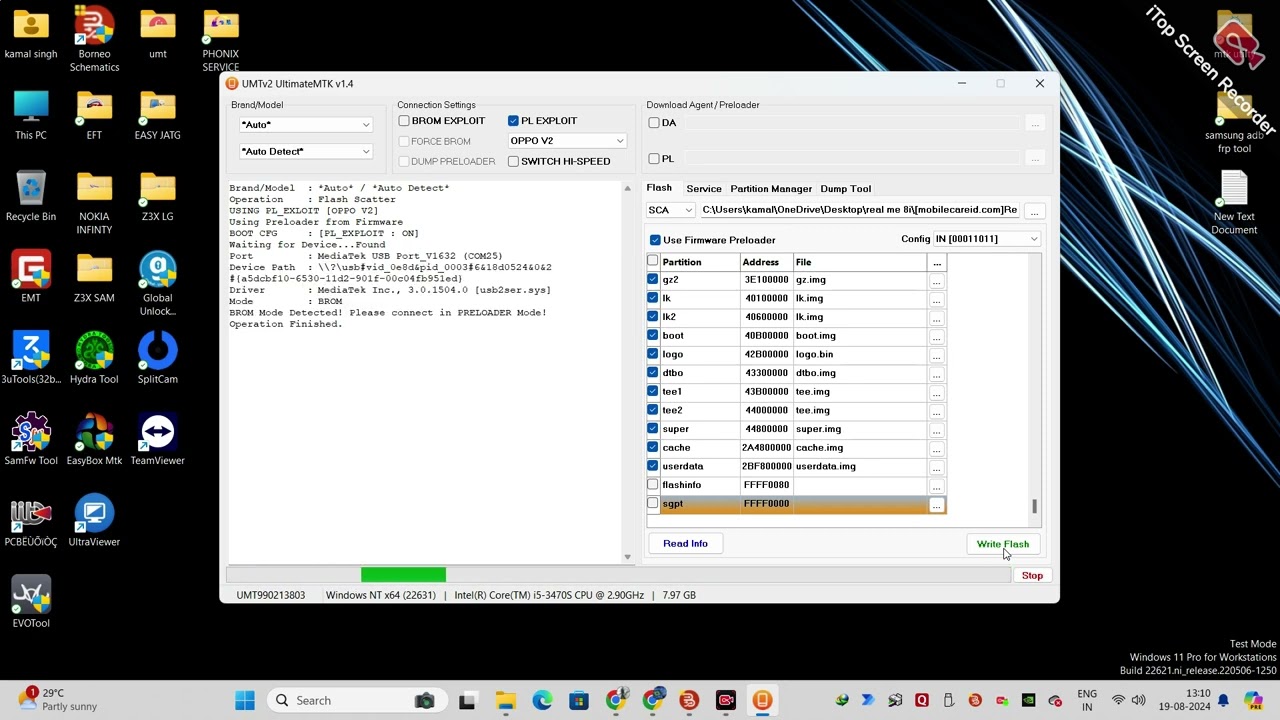Switch to the Dump Tool tab
This screenshot has width=1280, height=720.
(x=845, y=189)
